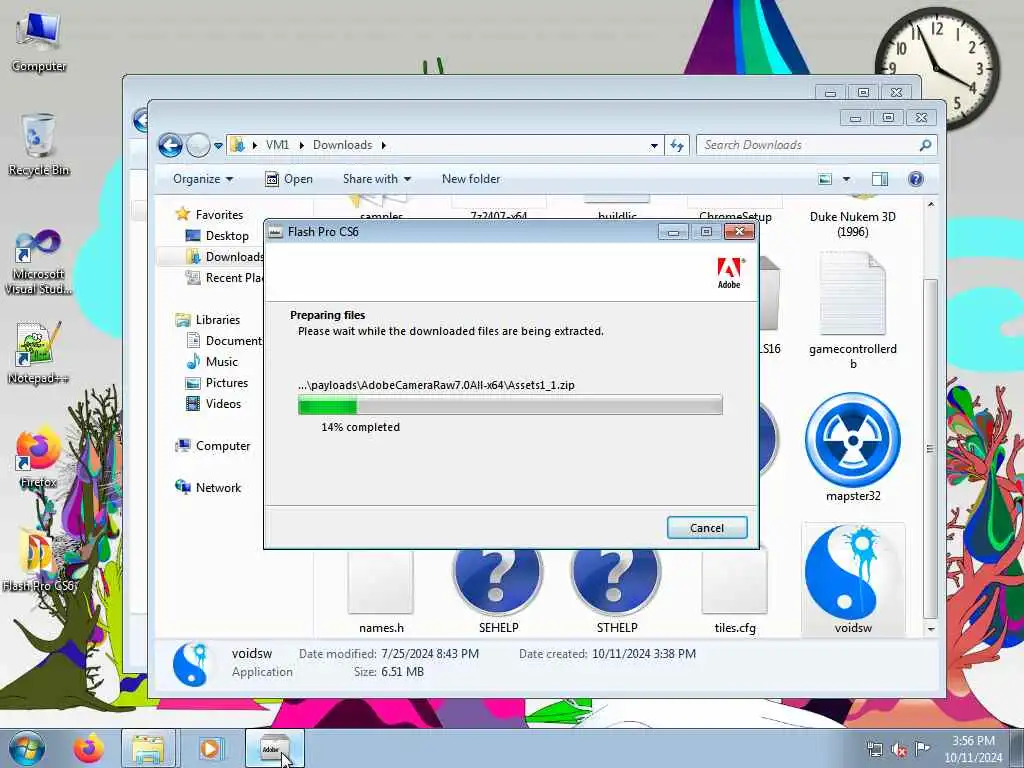Click the Search Downloads field
Screen dimensions: 1024x768
click(816, 145)
